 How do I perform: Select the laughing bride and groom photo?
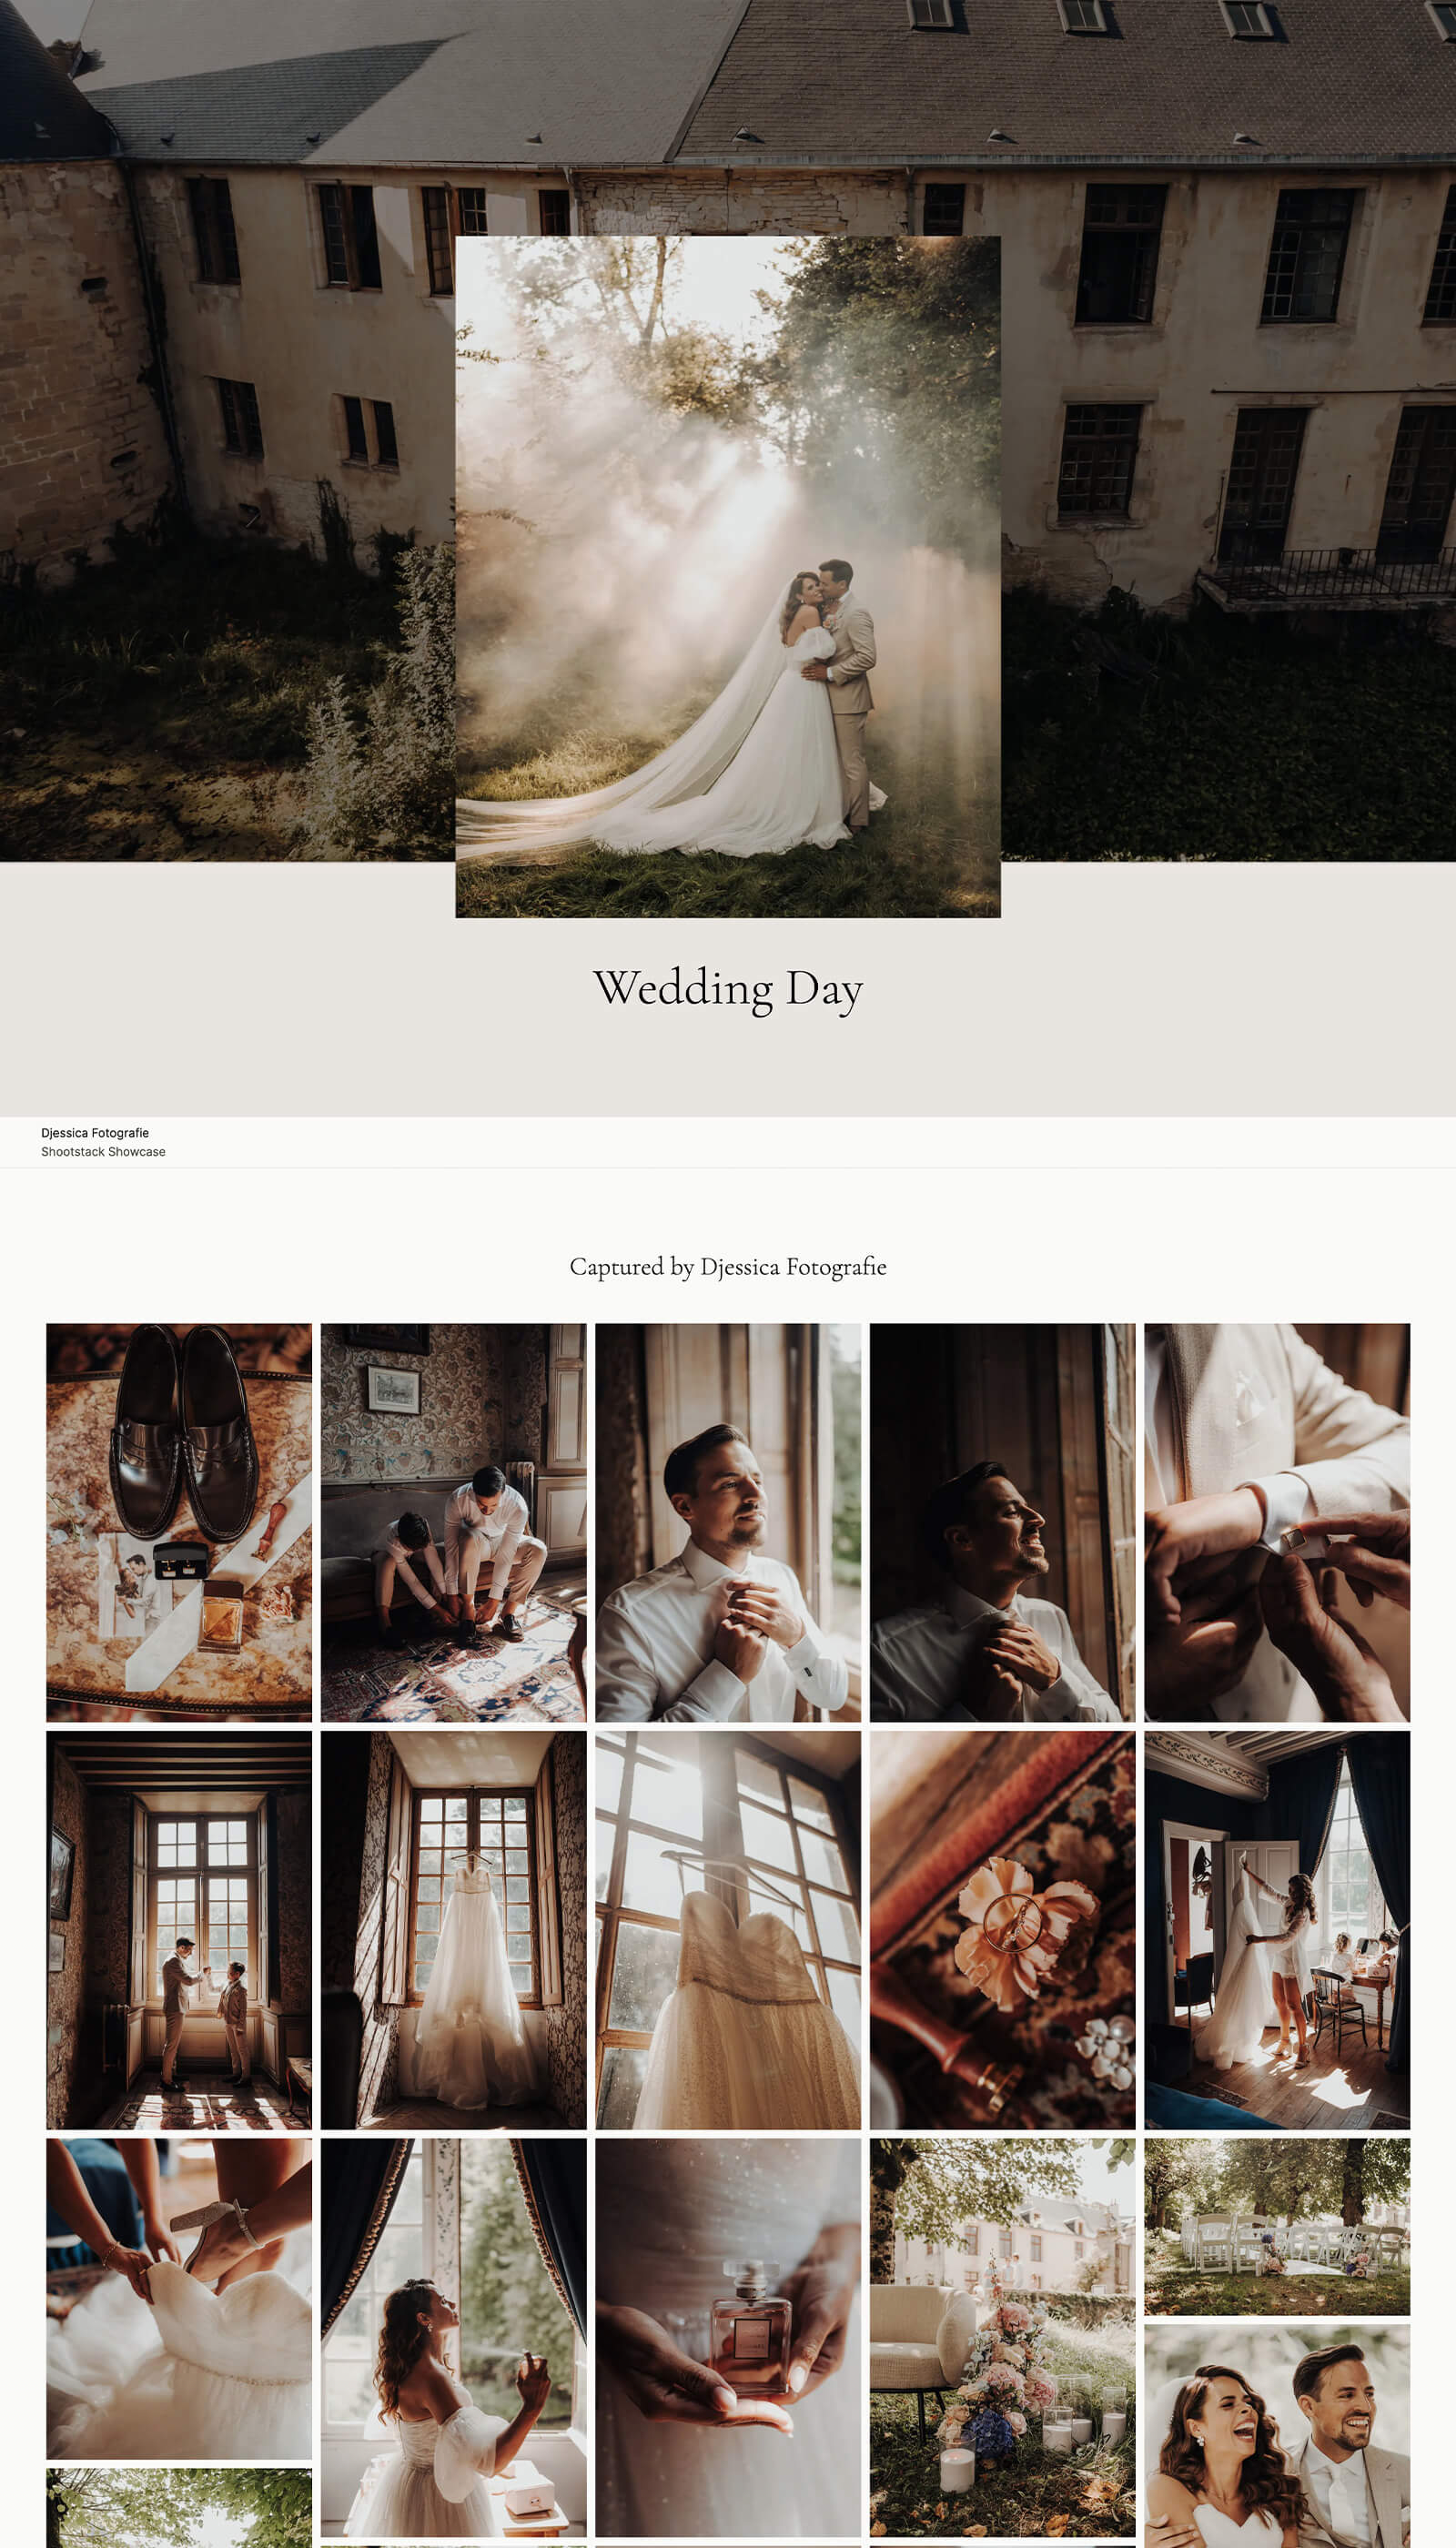[1277, 2436]
